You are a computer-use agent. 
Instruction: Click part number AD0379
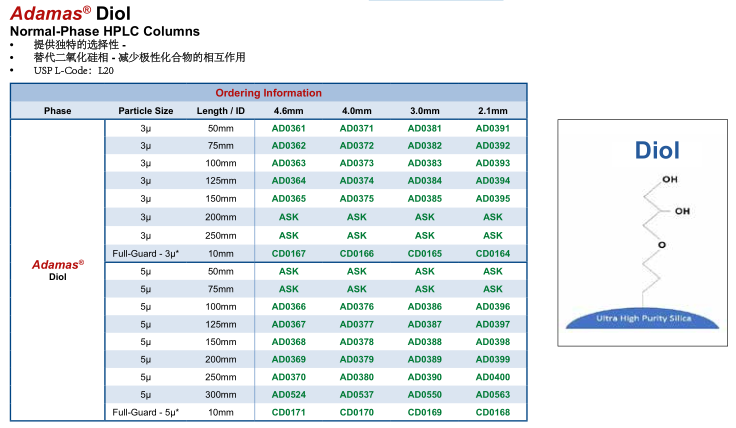click(356, 359)
